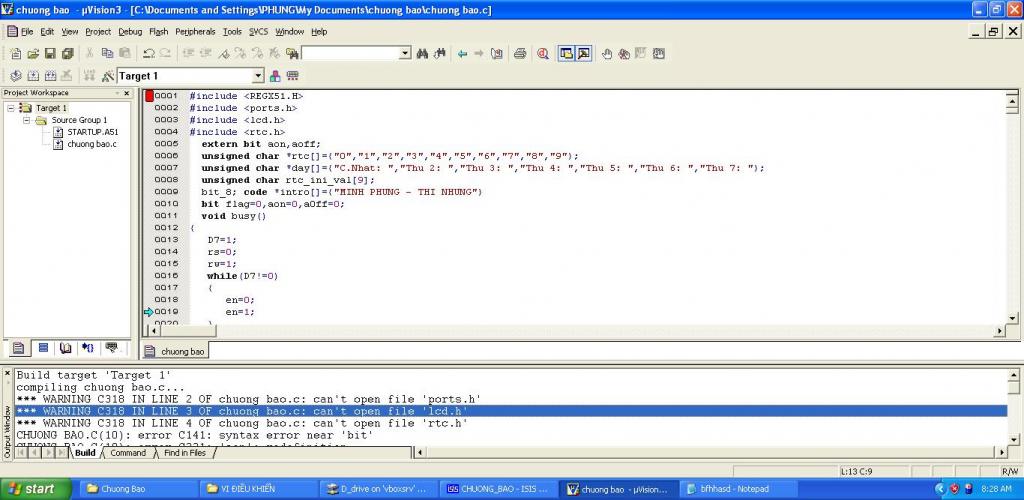Click the binoculars Find icon

coord(422,53)
